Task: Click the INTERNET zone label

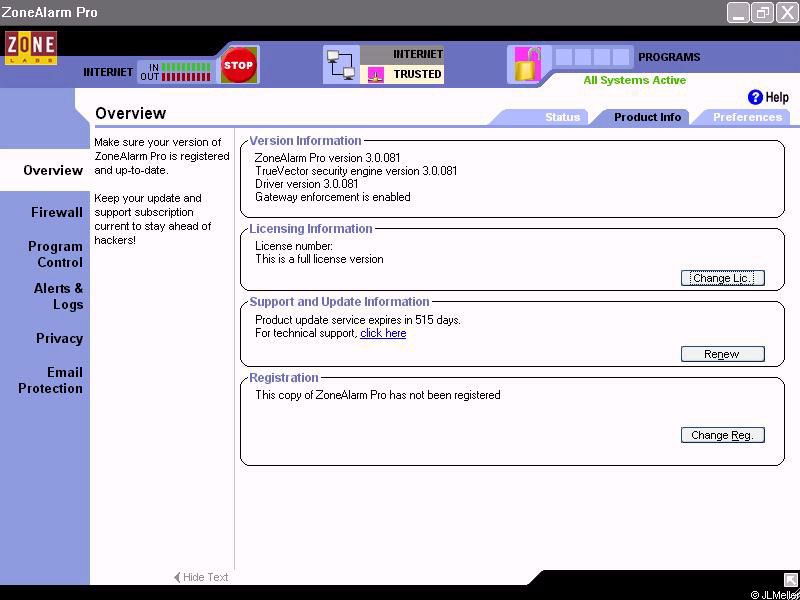Action: coord(418,54)
